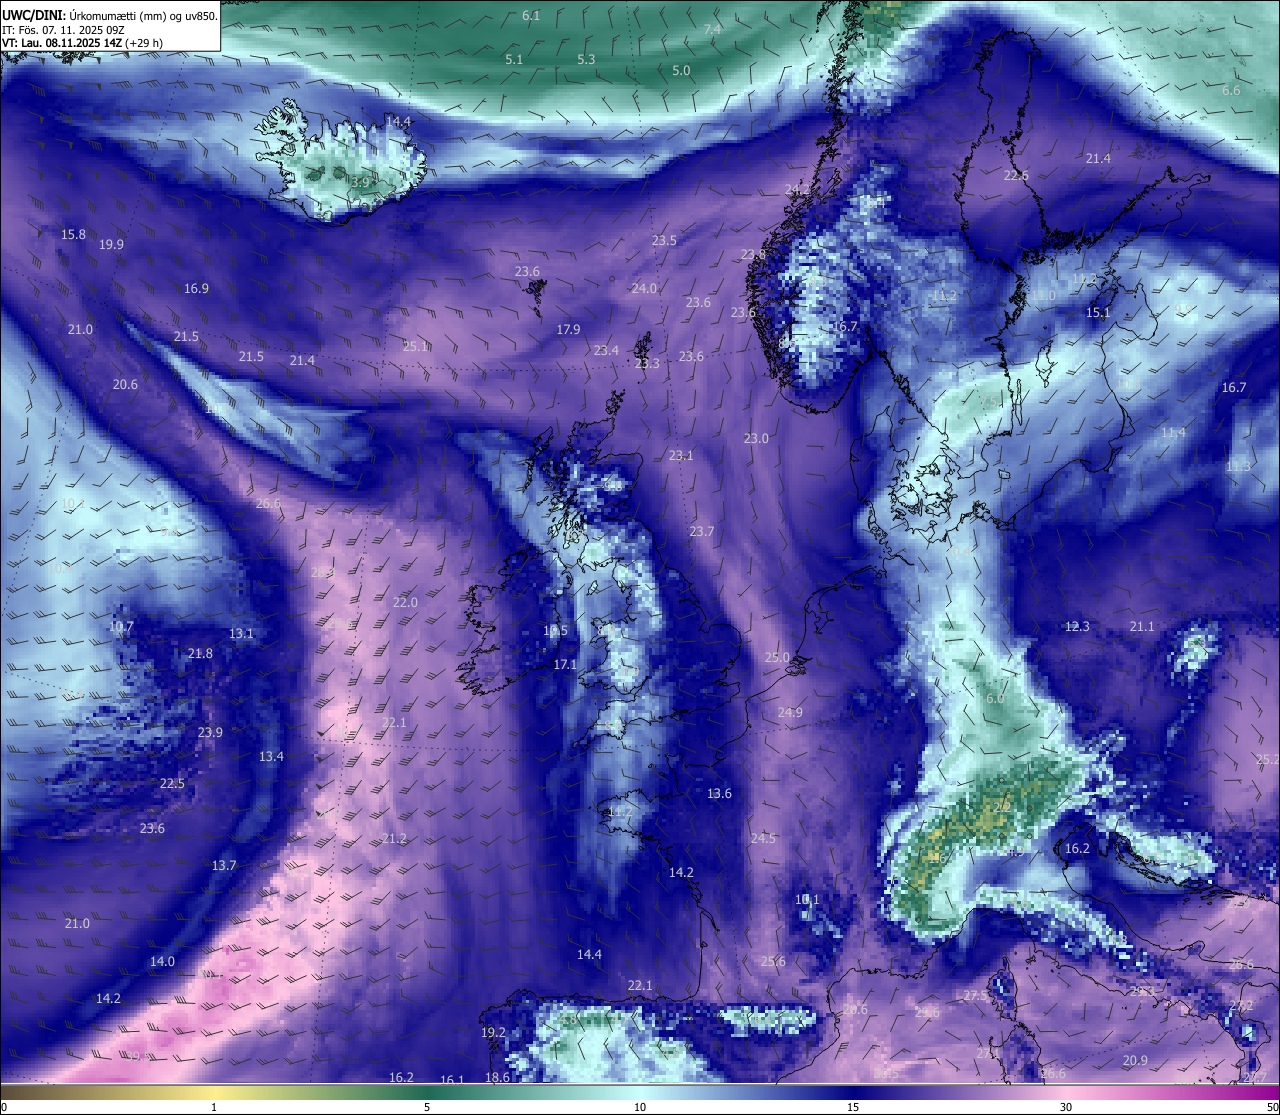Click the map value '25.0'
This screenshot has width=1280, height=1115.
pos(777,657)
